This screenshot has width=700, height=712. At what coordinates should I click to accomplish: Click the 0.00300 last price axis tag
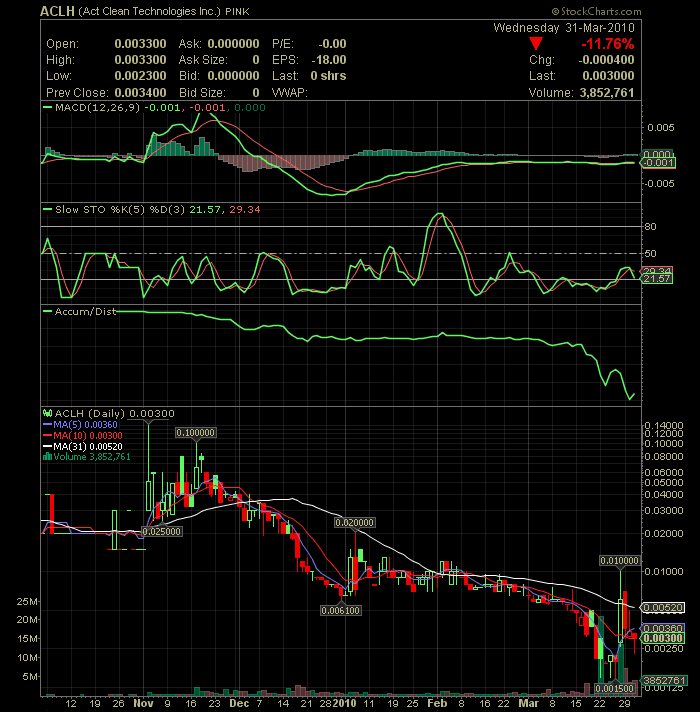[x=663, y=638]
